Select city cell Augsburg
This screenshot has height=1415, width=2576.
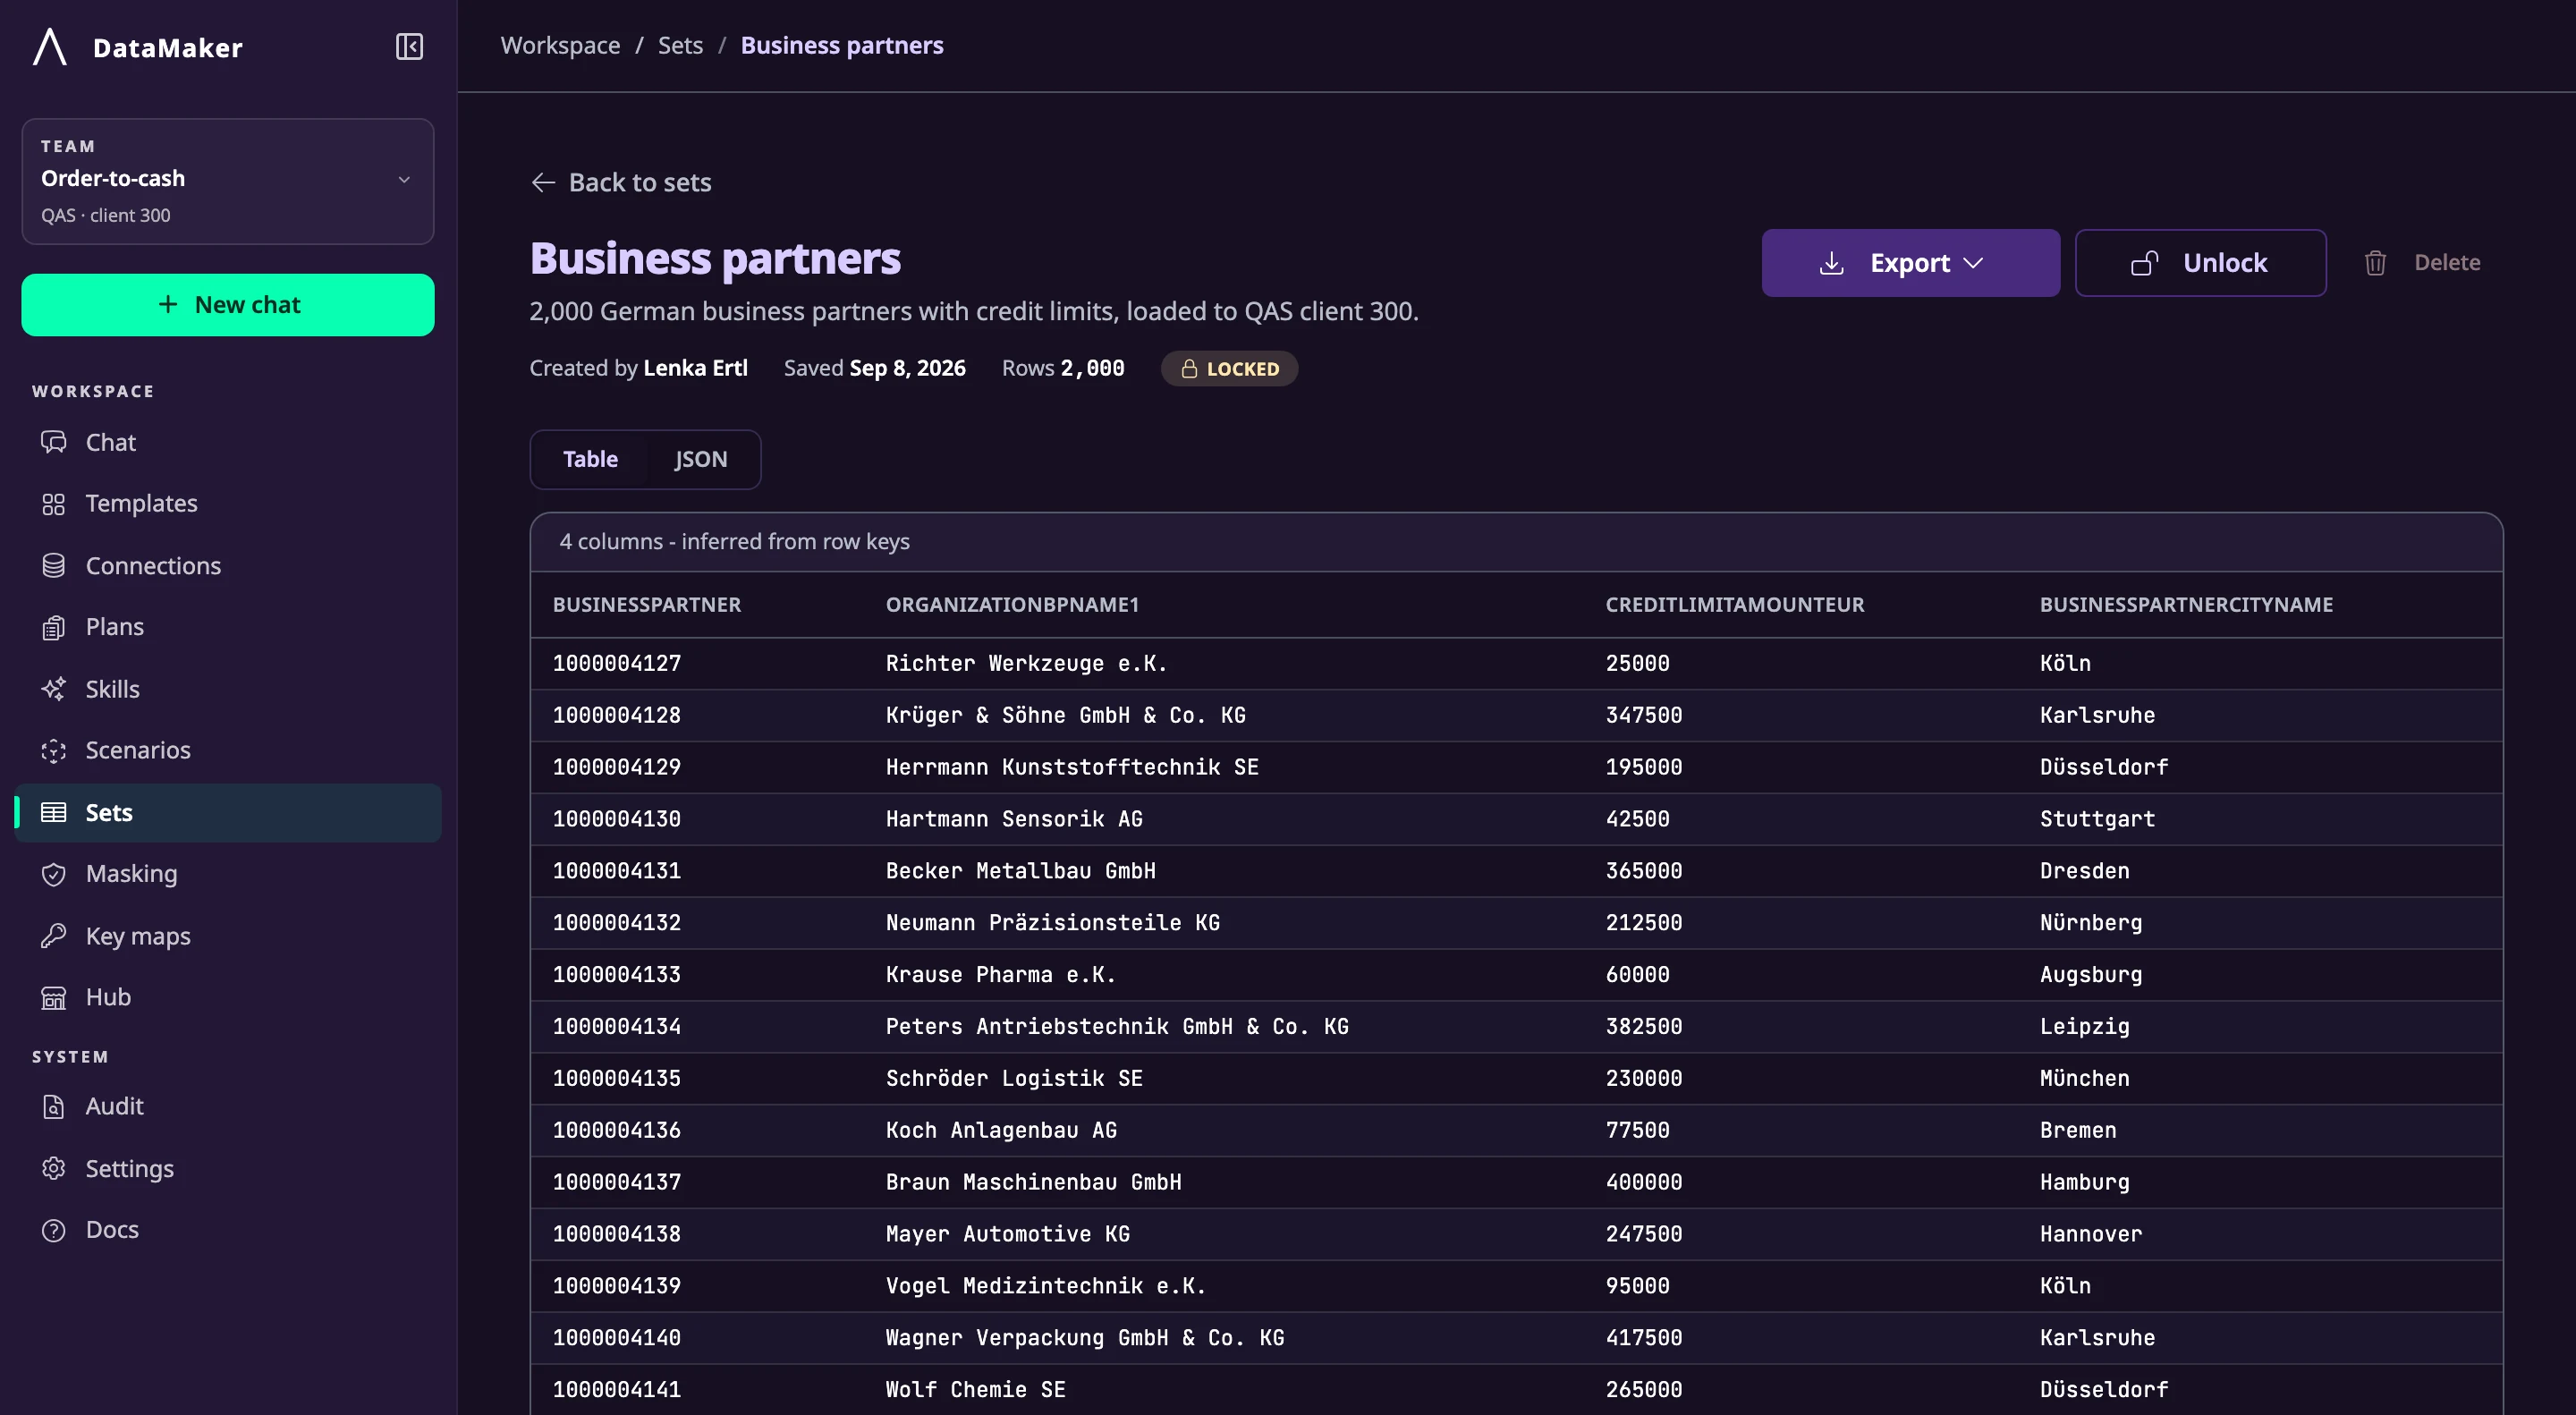[x=2091, y=975]
